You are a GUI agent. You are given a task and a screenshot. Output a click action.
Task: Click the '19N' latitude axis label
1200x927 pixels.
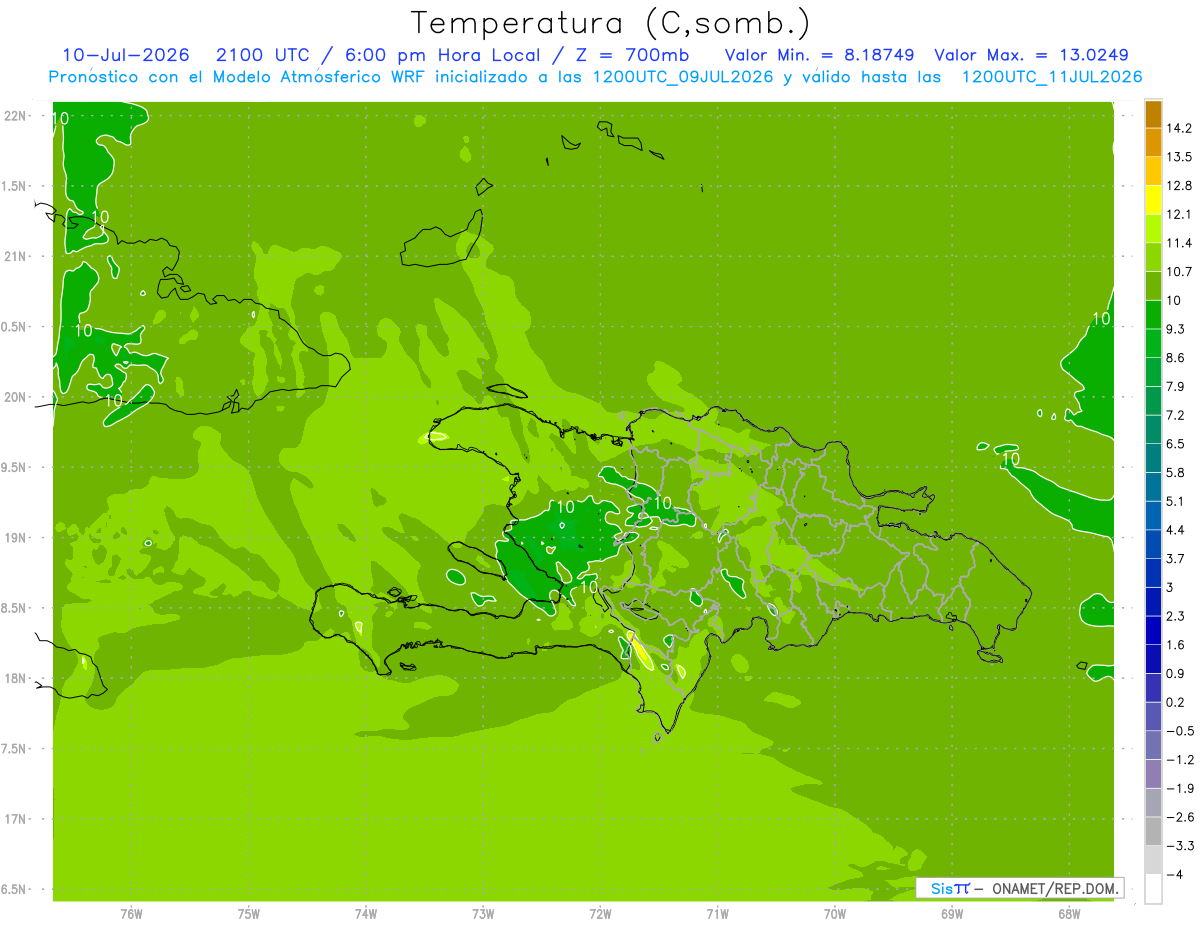click(14, 537)
